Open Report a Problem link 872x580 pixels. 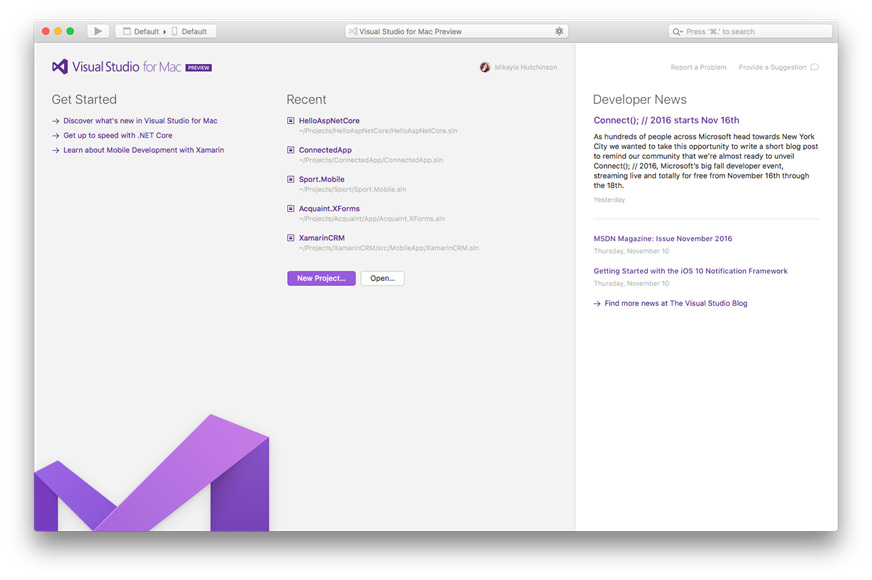698,67
